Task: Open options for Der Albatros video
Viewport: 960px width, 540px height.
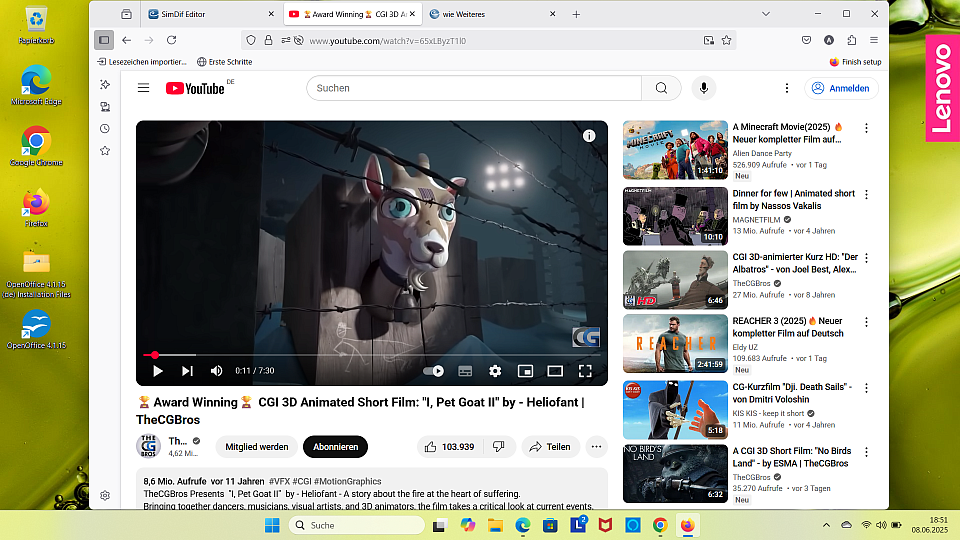Action: (866, 258)
